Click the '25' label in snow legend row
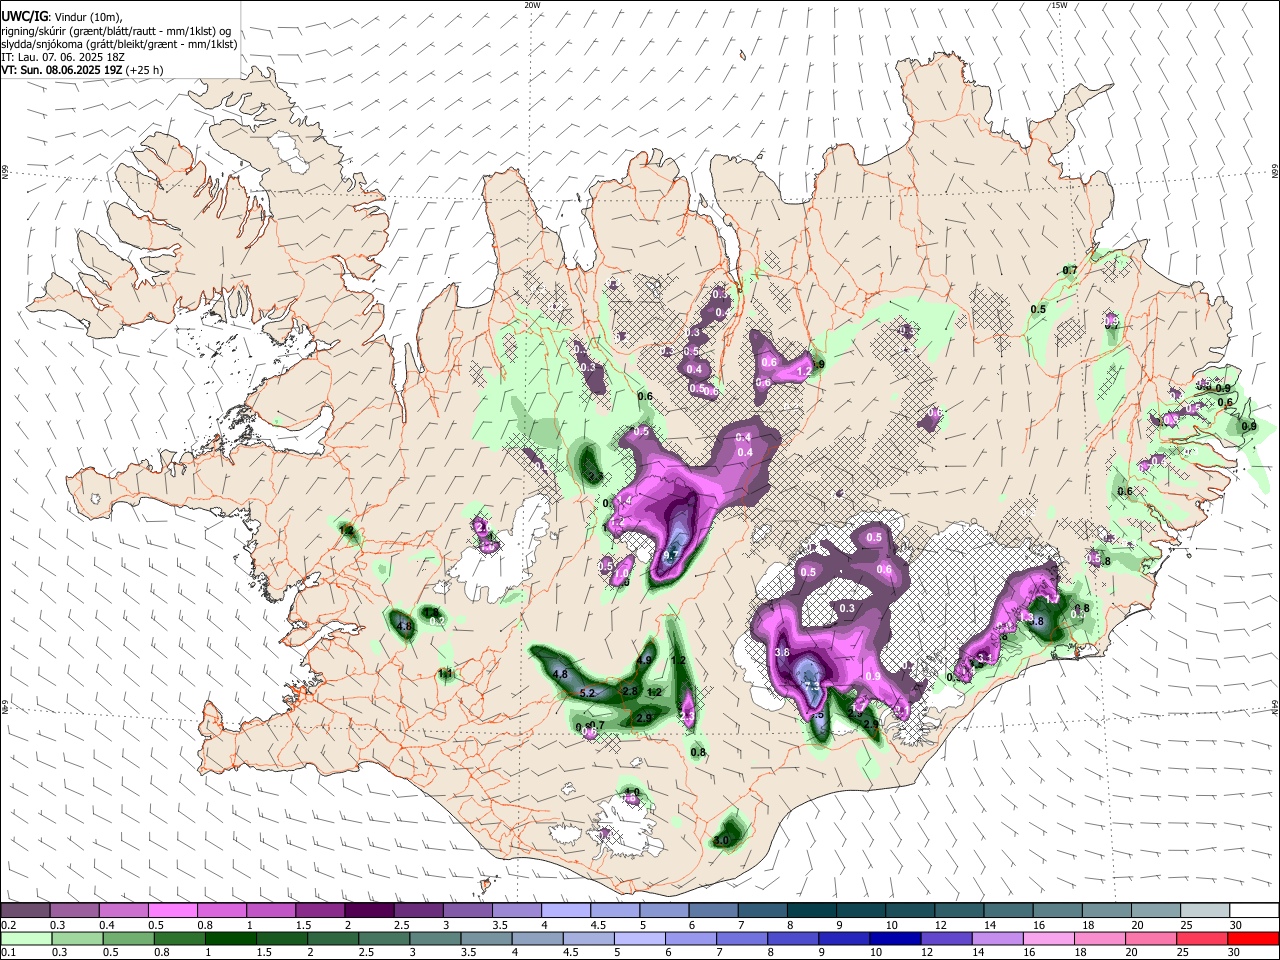Viewport: 1280px width, 960px height. pyautogui.click(x=1186, y=925)
